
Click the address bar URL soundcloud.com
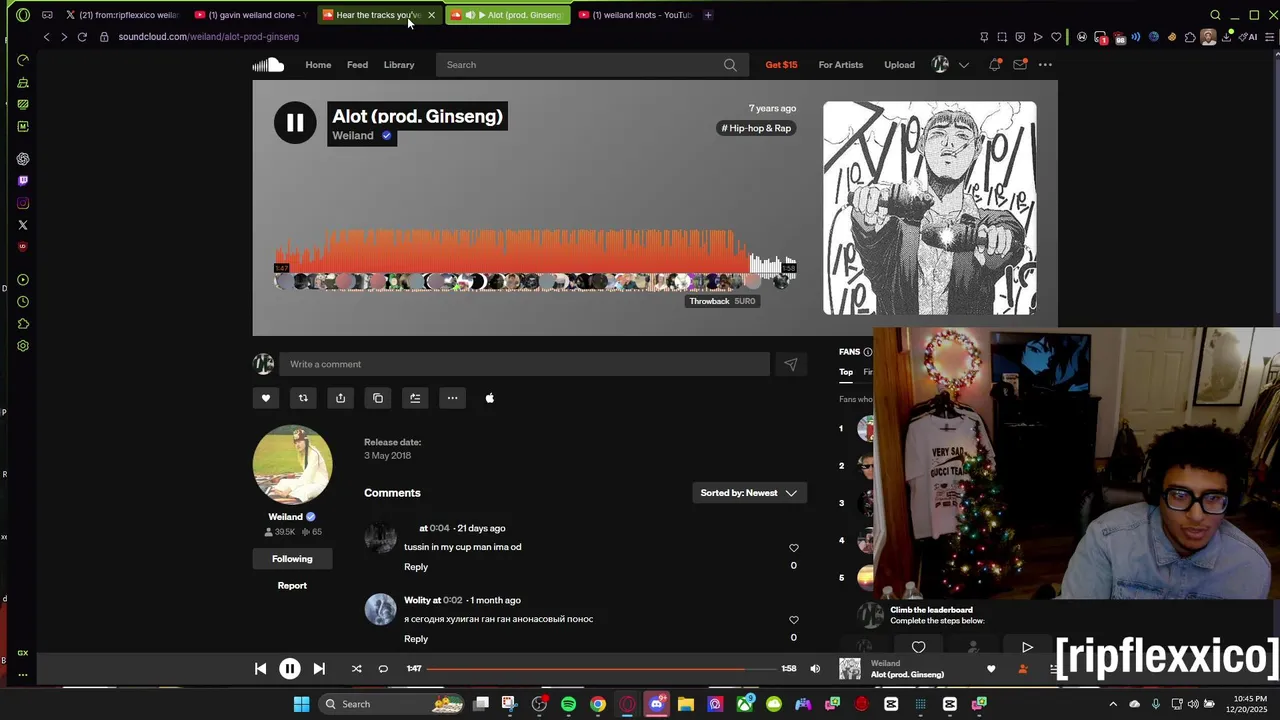point(208,37)
